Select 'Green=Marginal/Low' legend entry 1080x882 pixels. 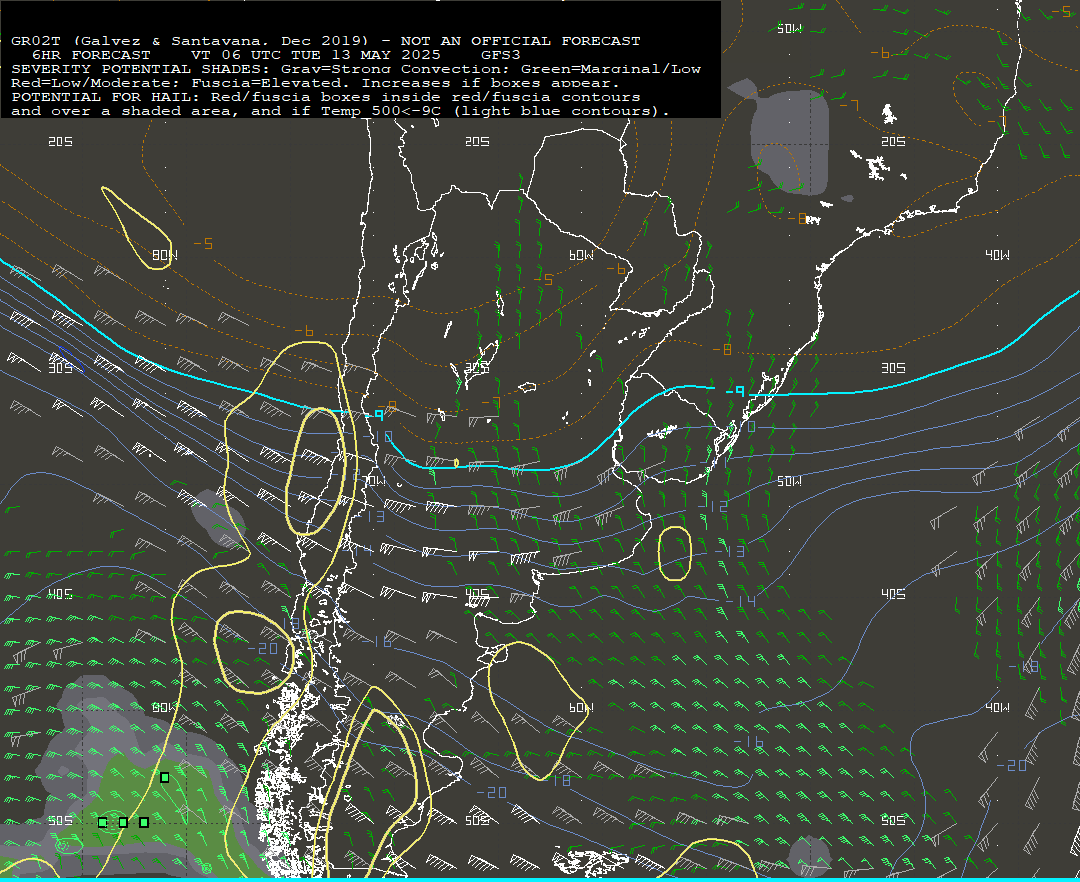click(610, 69)
